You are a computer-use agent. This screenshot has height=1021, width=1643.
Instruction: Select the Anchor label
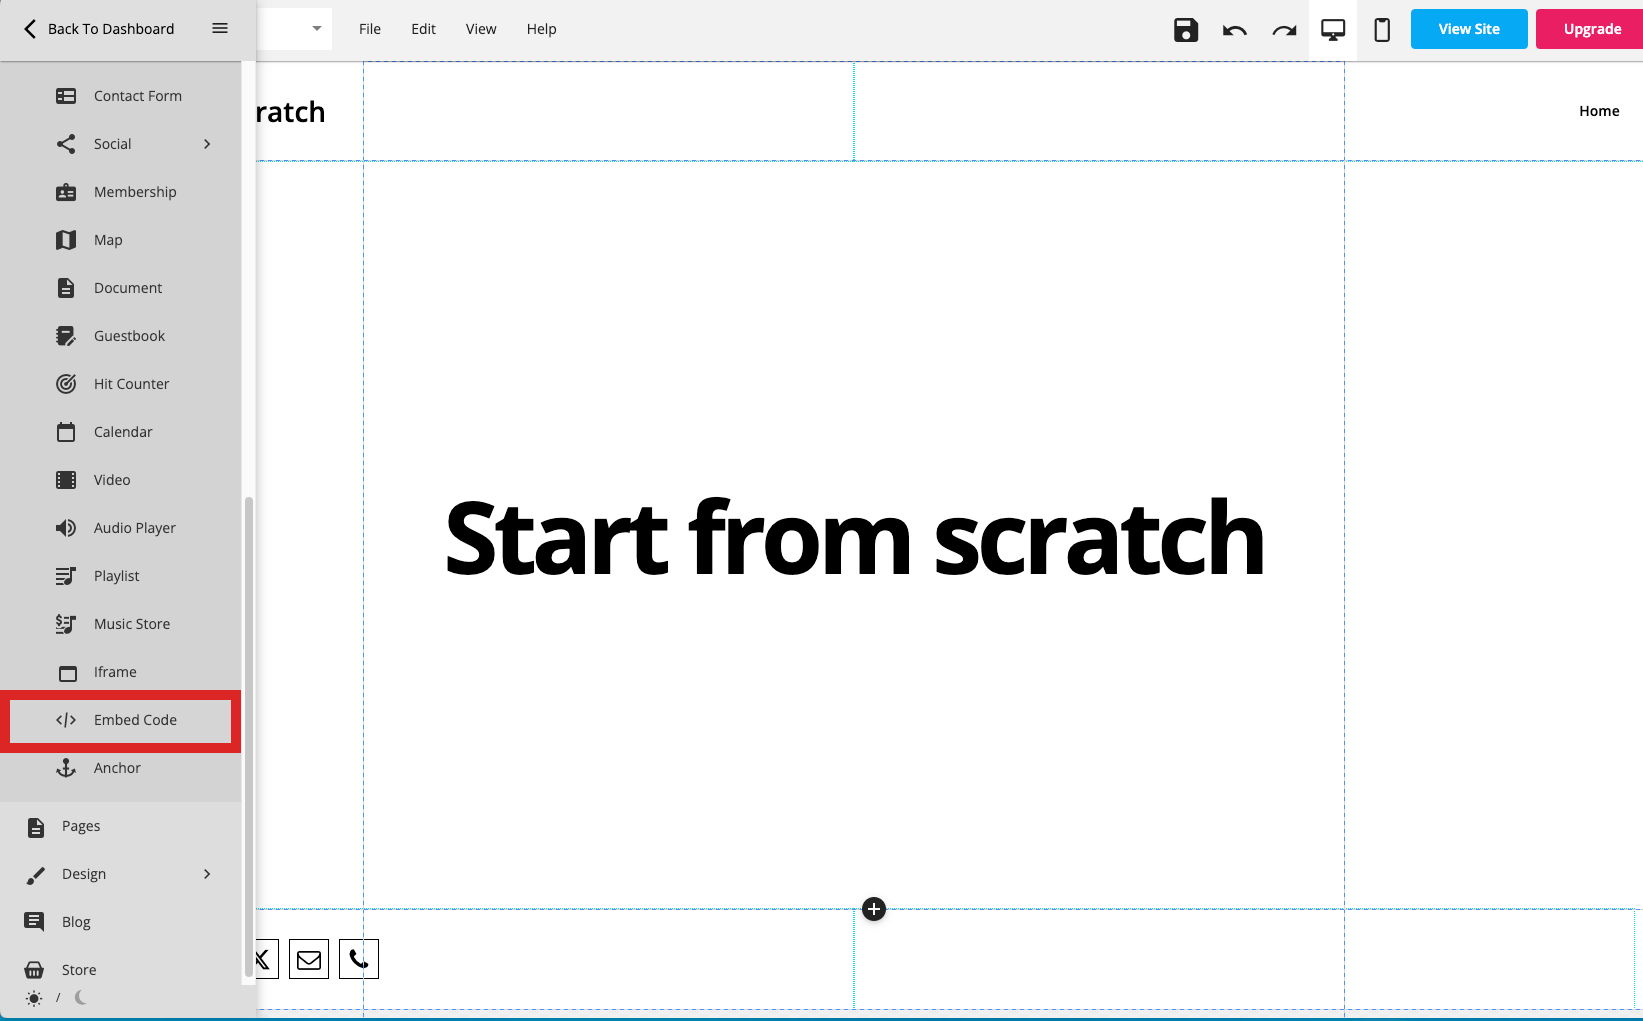coord(117,768)
